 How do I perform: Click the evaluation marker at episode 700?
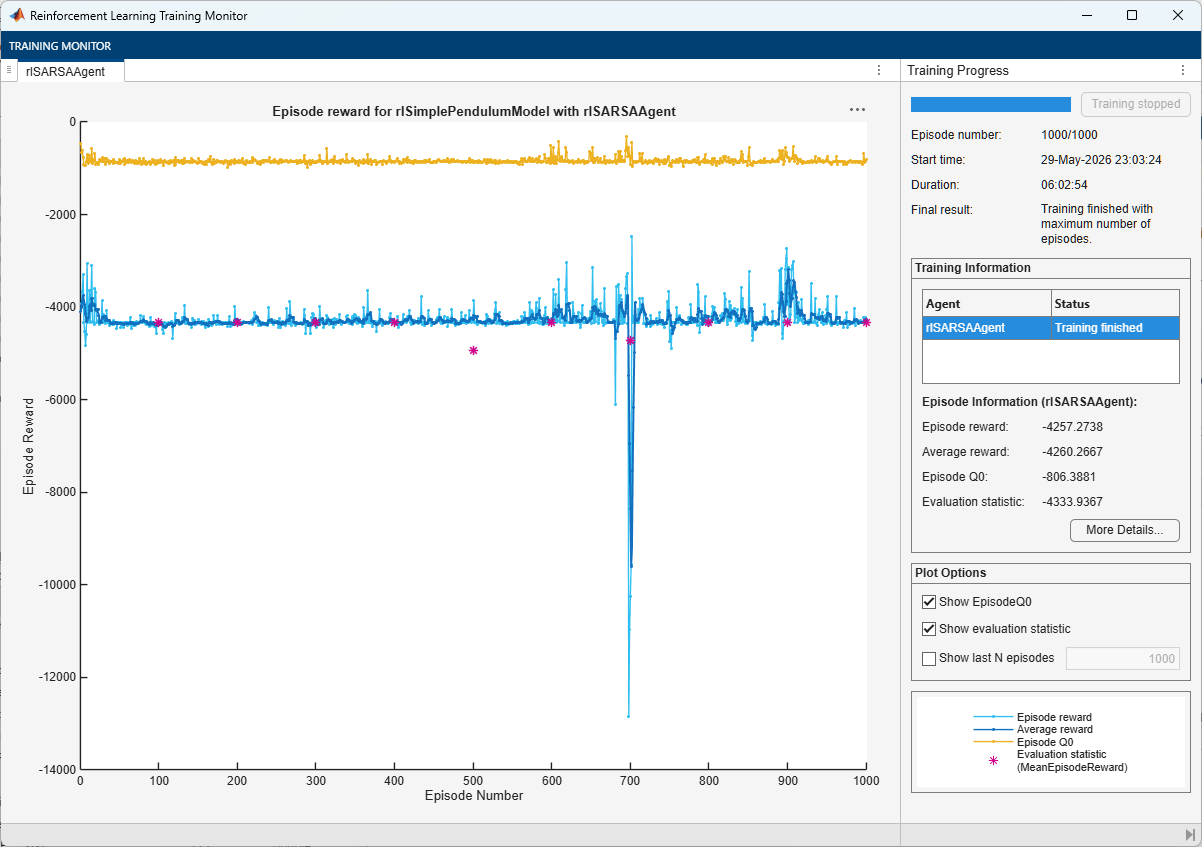tap(630, 341)
